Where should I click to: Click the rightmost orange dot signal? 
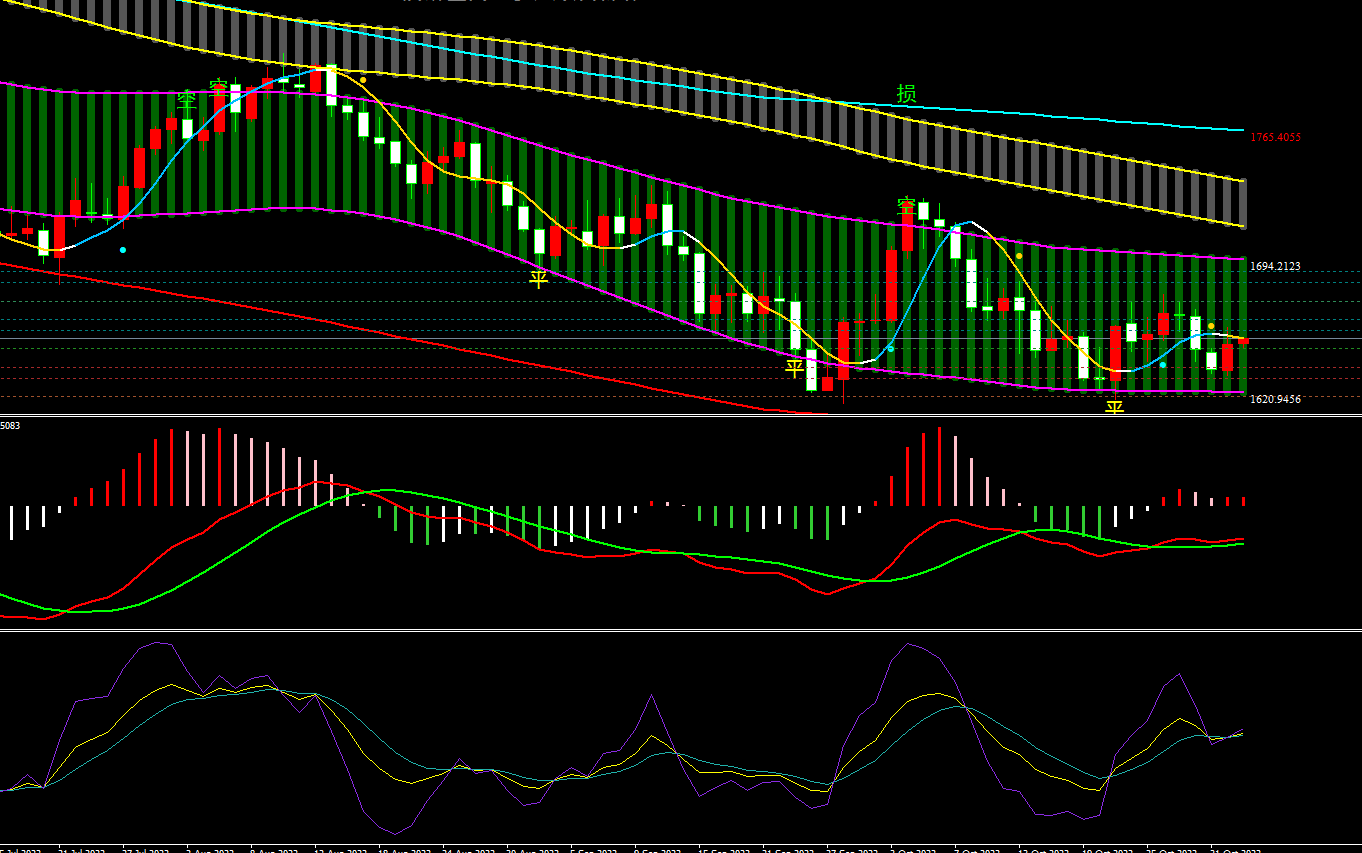1211,326
